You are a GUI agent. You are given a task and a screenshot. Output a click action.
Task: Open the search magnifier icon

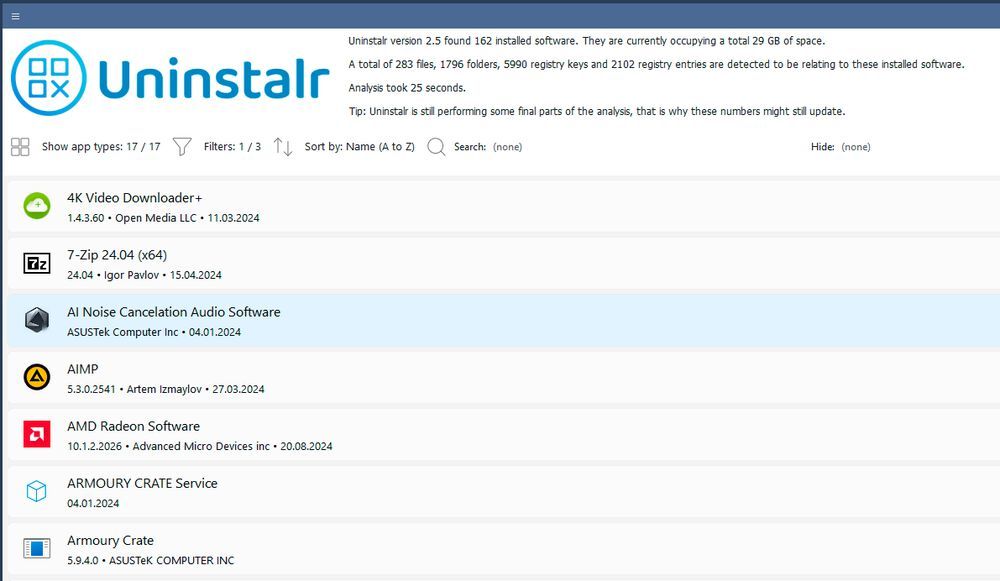436,146
